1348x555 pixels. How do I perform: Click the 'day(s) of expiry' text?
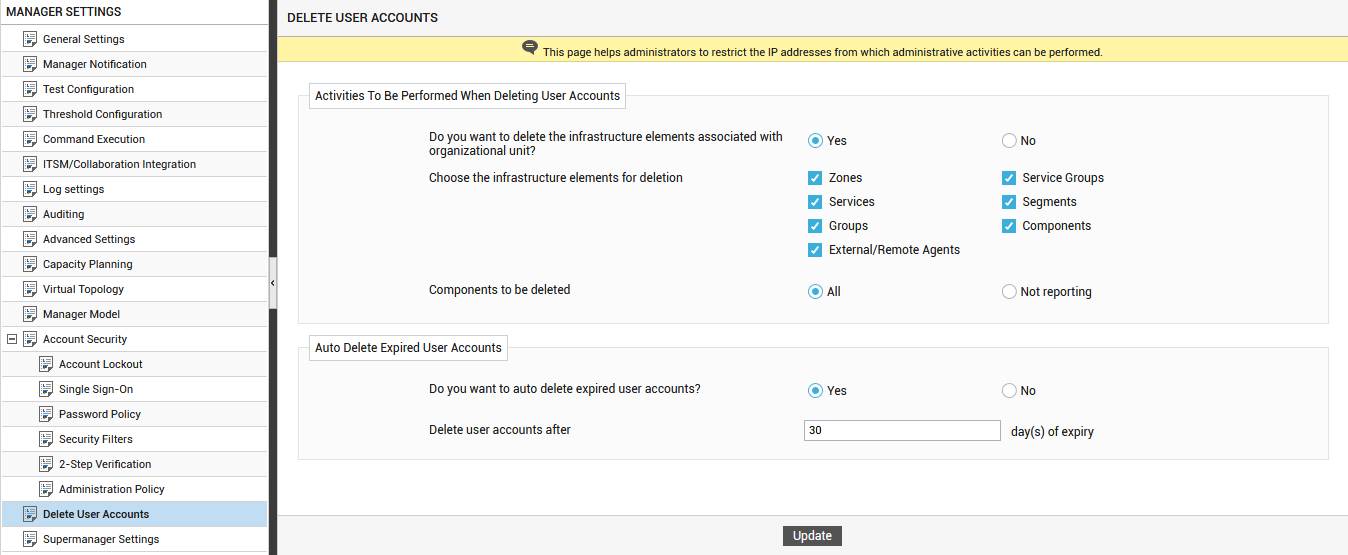click(x=1052, y=432)
